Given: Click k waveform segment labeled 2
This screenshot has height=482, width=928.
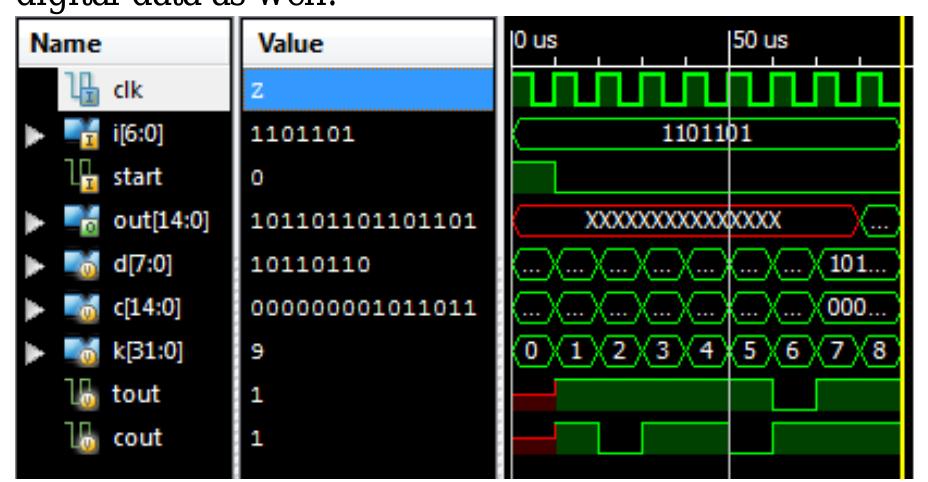Looking at the screenshot, I should pos(620,351).
